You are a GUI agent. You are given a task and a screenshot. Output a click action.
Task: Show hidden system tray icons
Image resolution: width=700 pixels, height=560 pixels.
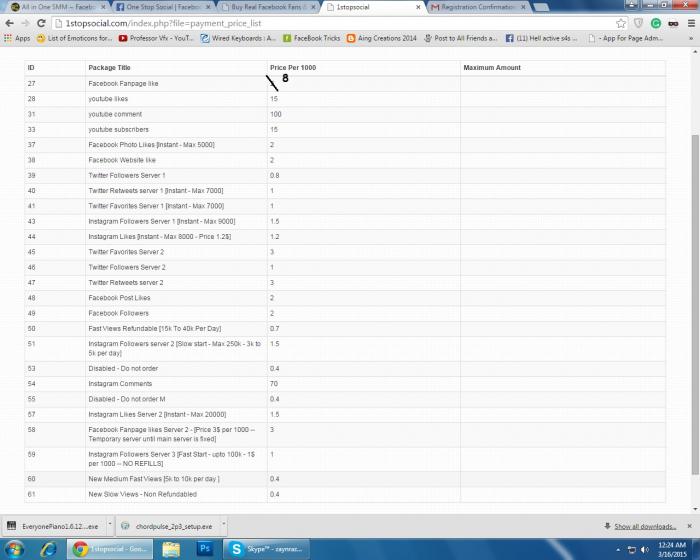[x=618, y=550]
